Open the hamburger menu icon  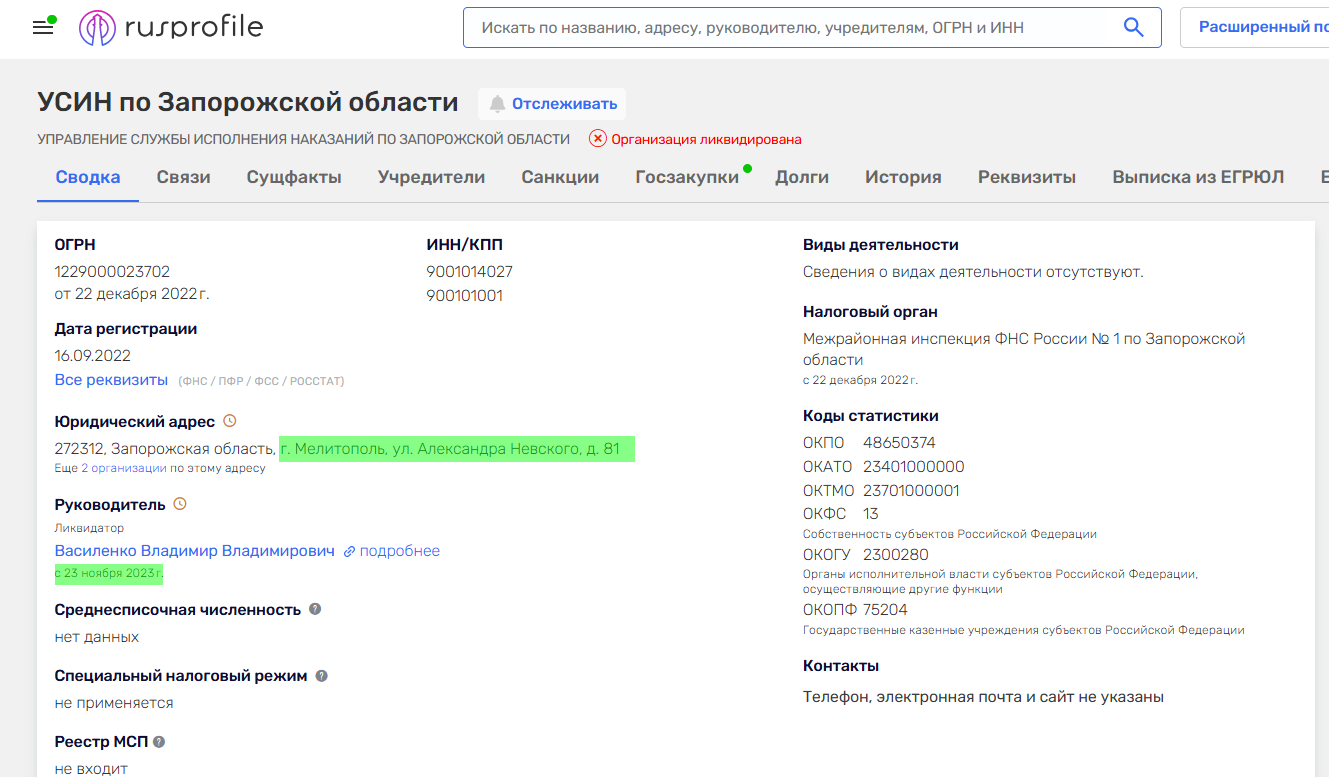click(x=43, y=28)
